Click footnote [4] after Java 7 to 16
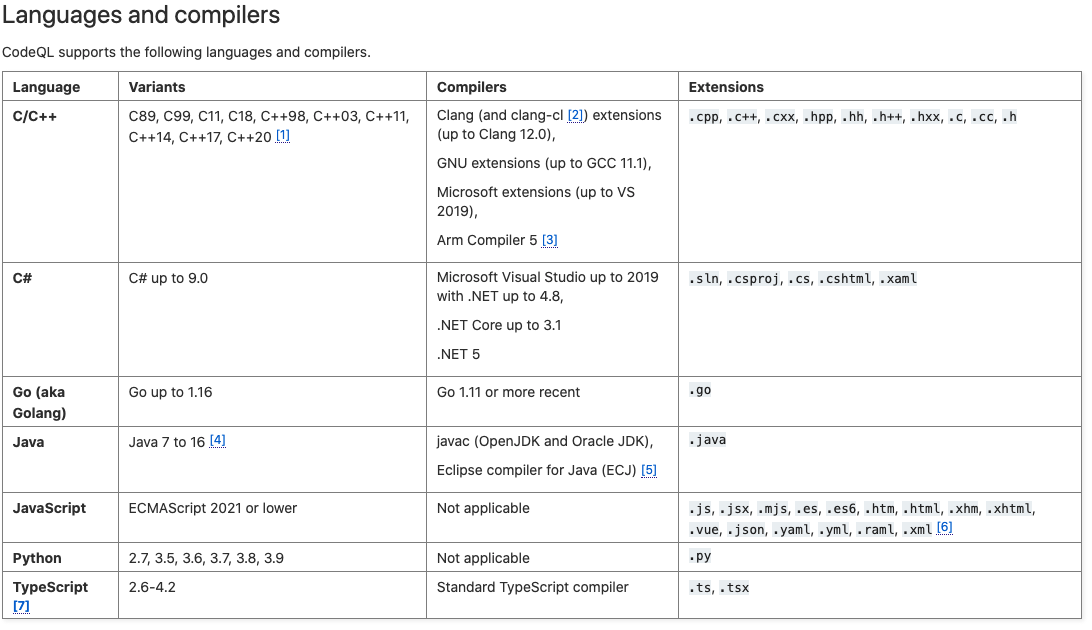This screenshot has height=630, width=1092. coord(217,440)
